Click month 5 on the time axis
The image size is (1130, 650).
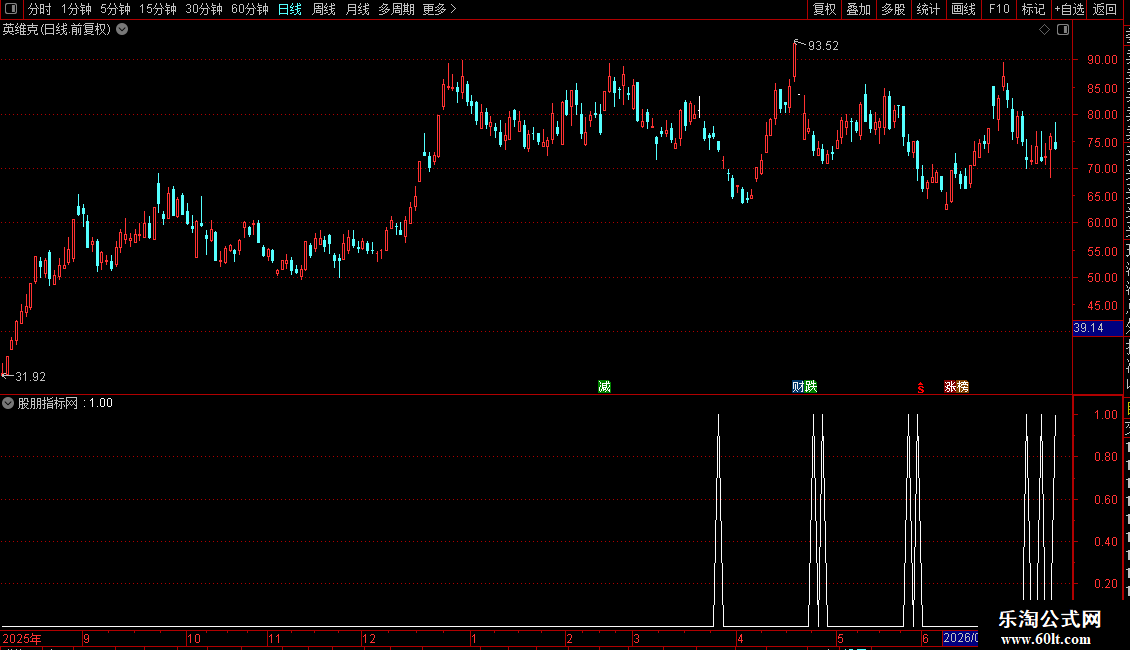click(840, 638)
